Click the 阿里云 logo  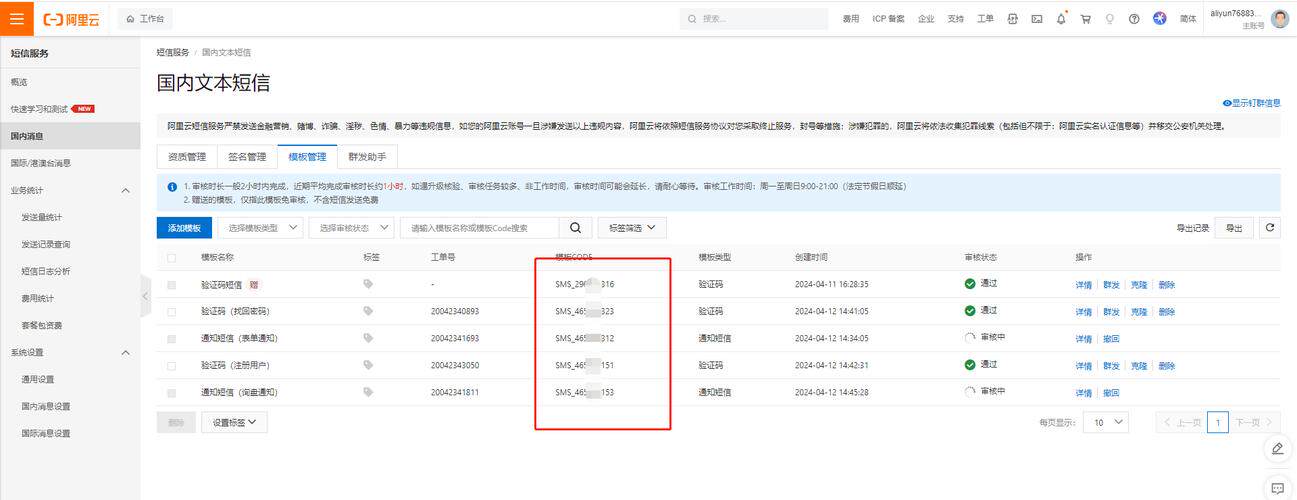[73, 19]
